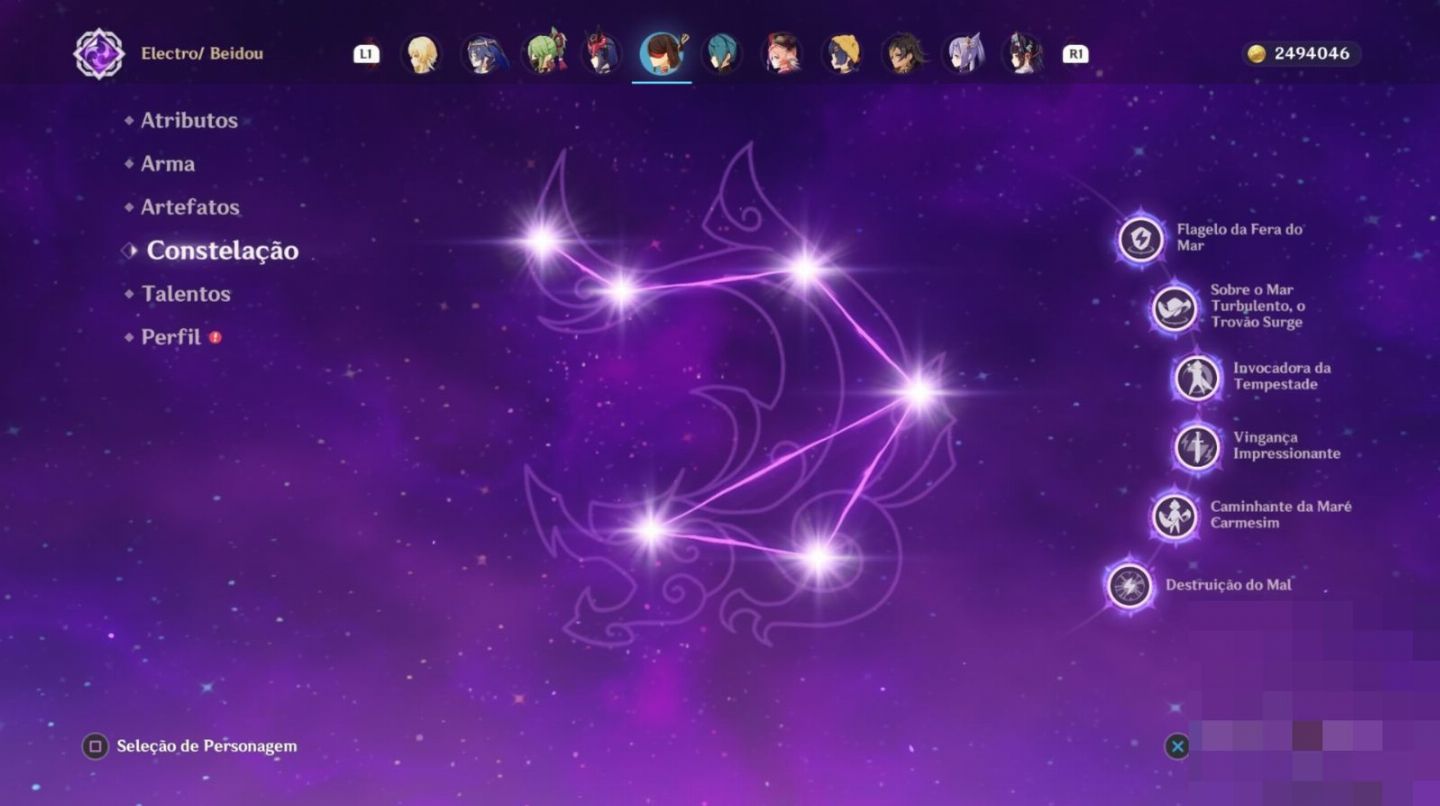1440x806 pixels.
Task: Open Caminhante da Maré Carmesim constellation icon
Action: (1175, 516)
